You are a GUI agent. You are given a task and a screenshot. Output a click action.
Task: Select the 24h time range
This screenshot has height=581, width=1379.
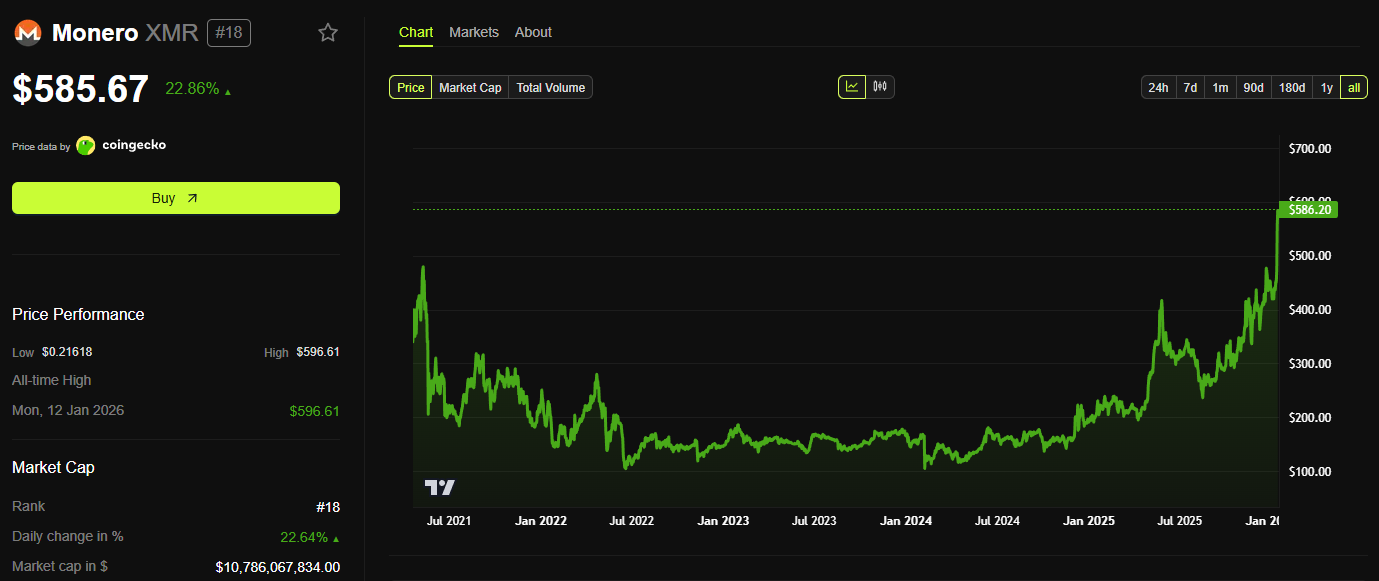tap(1158, 87)
